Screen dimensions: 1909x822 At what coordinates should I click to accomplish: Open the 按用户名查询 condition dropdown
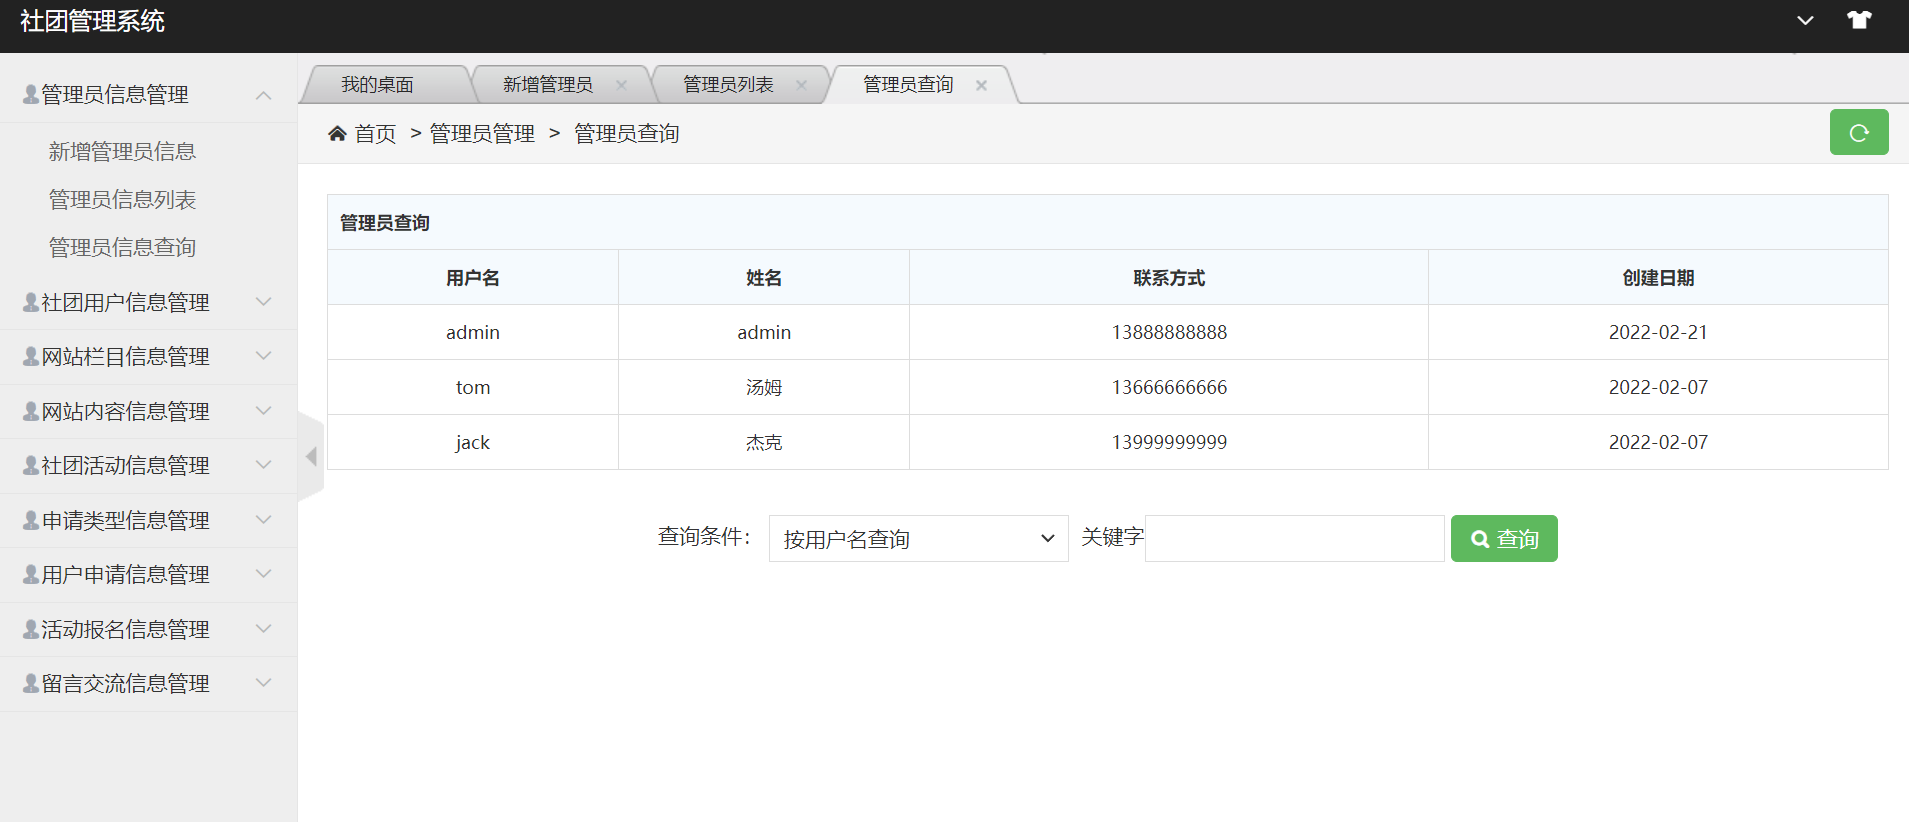point(918,538)
